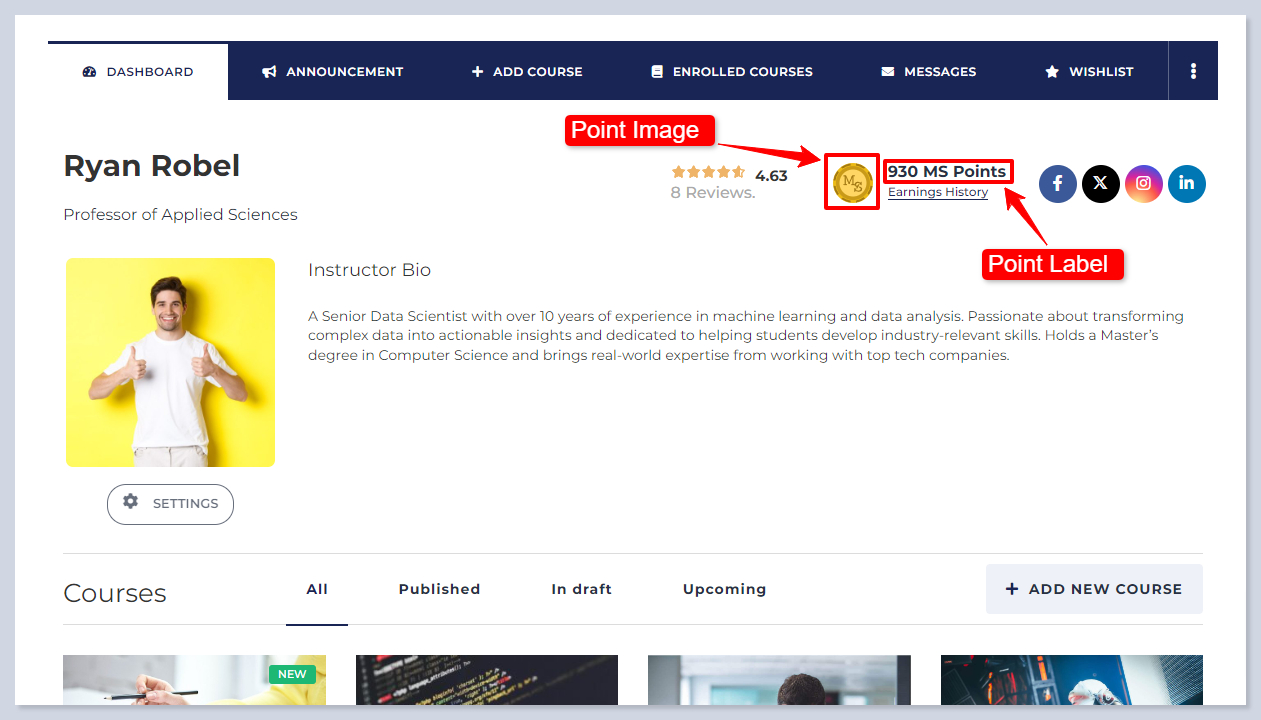Image resolution: width=1261 pixels, height=720 pixels.
Task: Open the Messages navigation item
Action: [x=928, y=72]
